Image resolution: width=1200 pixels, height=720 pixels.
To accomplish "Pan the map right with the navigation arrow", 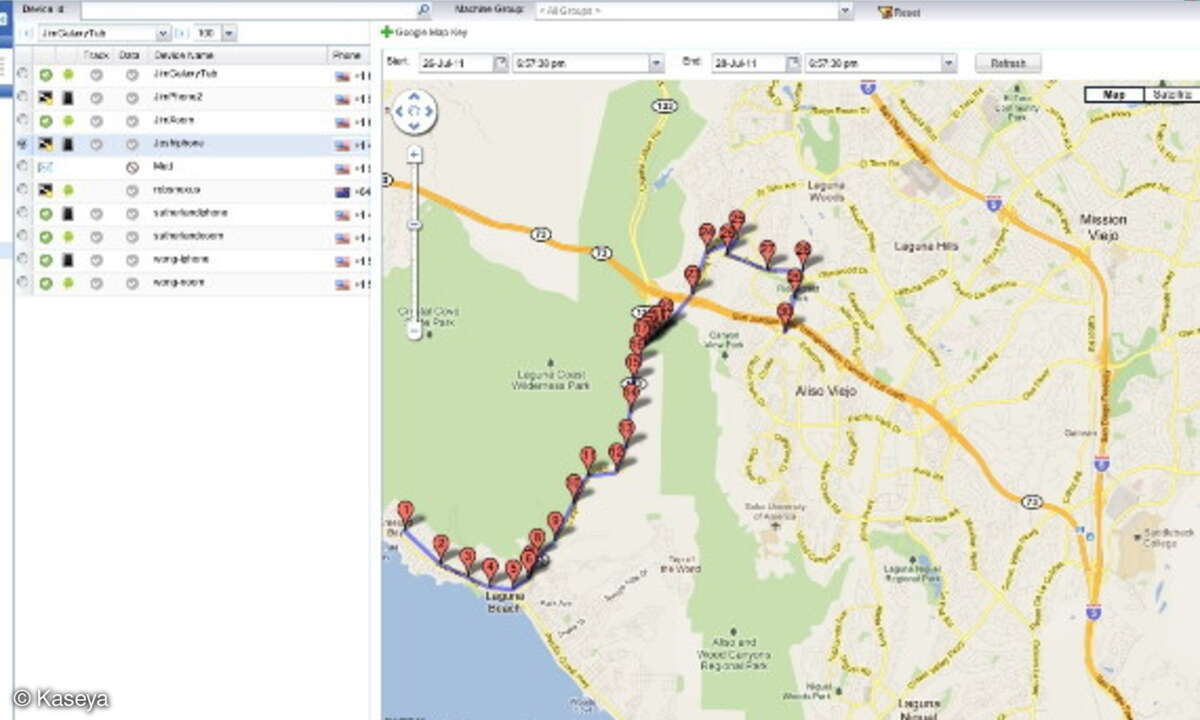I will point(428,112).
